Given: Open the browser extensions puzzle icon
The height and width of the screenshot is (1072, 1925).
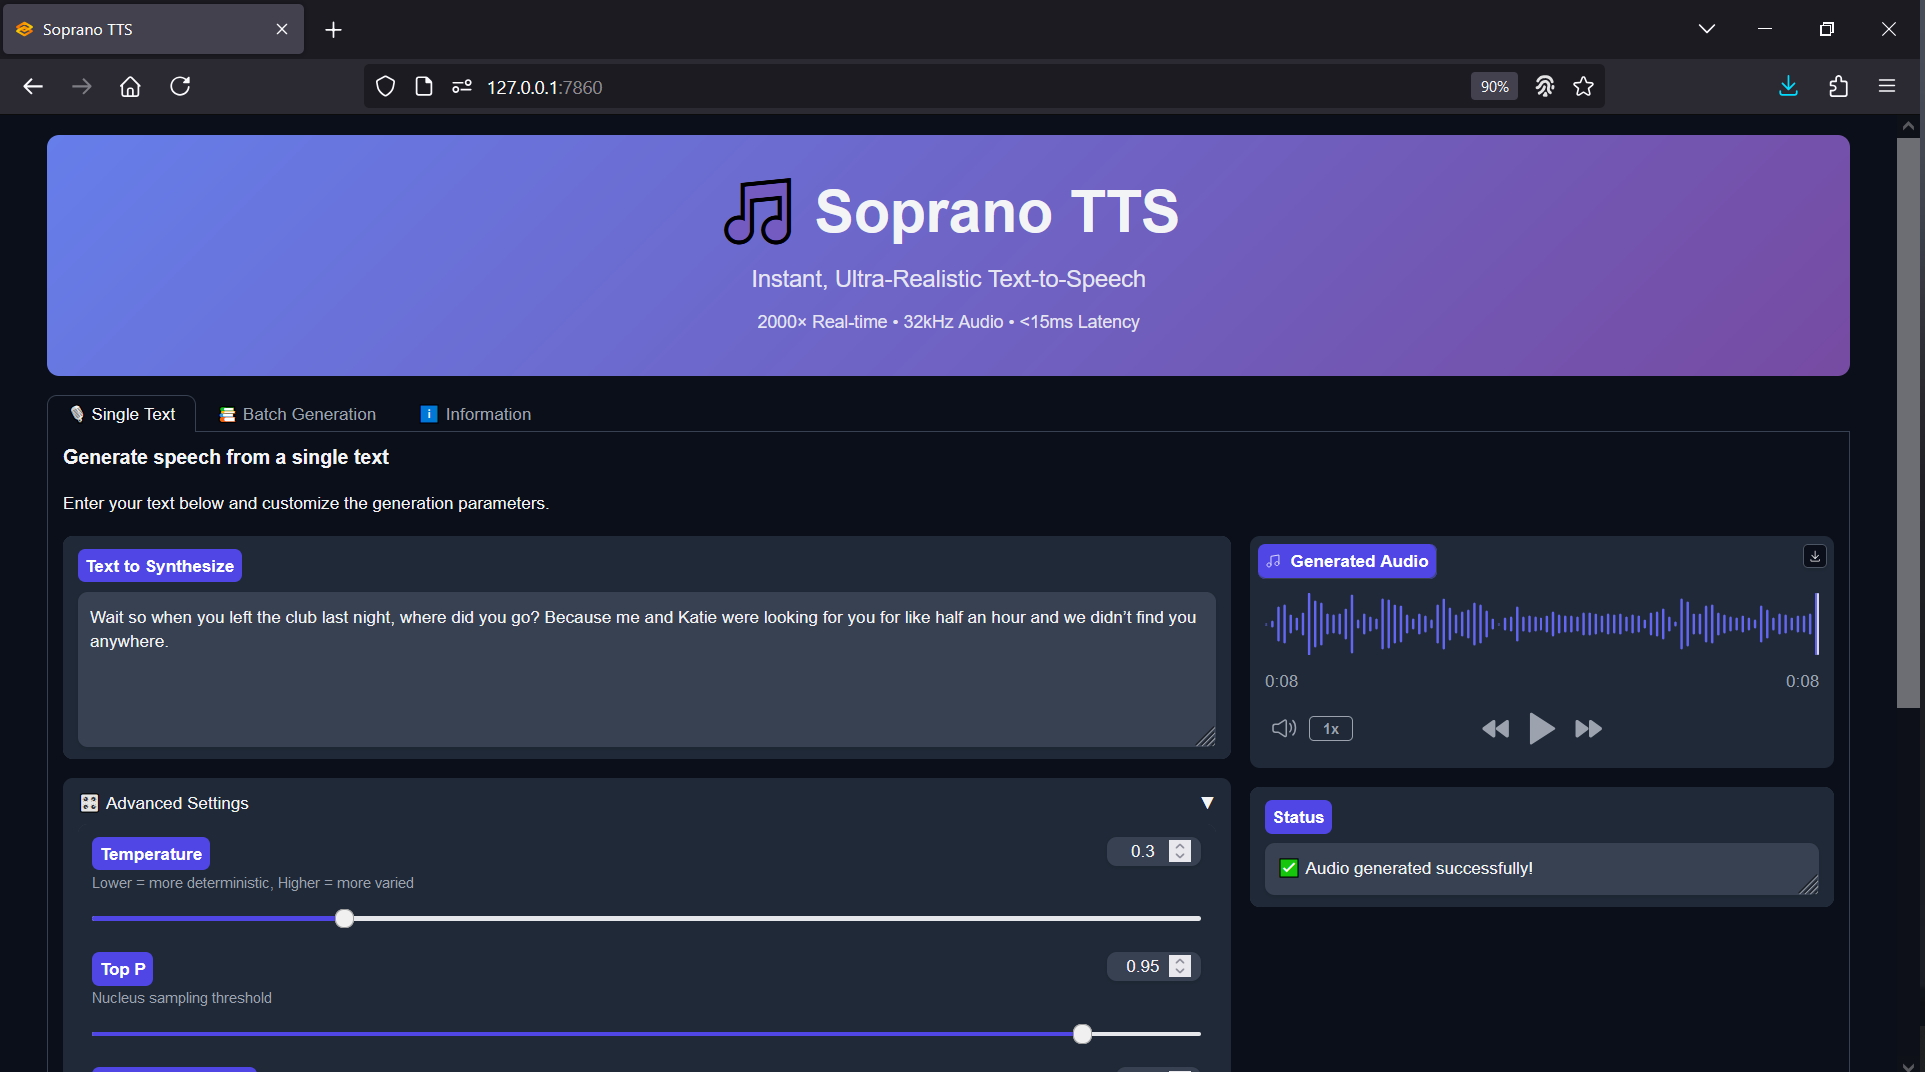Looking at the screenshot, I should coord(1838,86).
